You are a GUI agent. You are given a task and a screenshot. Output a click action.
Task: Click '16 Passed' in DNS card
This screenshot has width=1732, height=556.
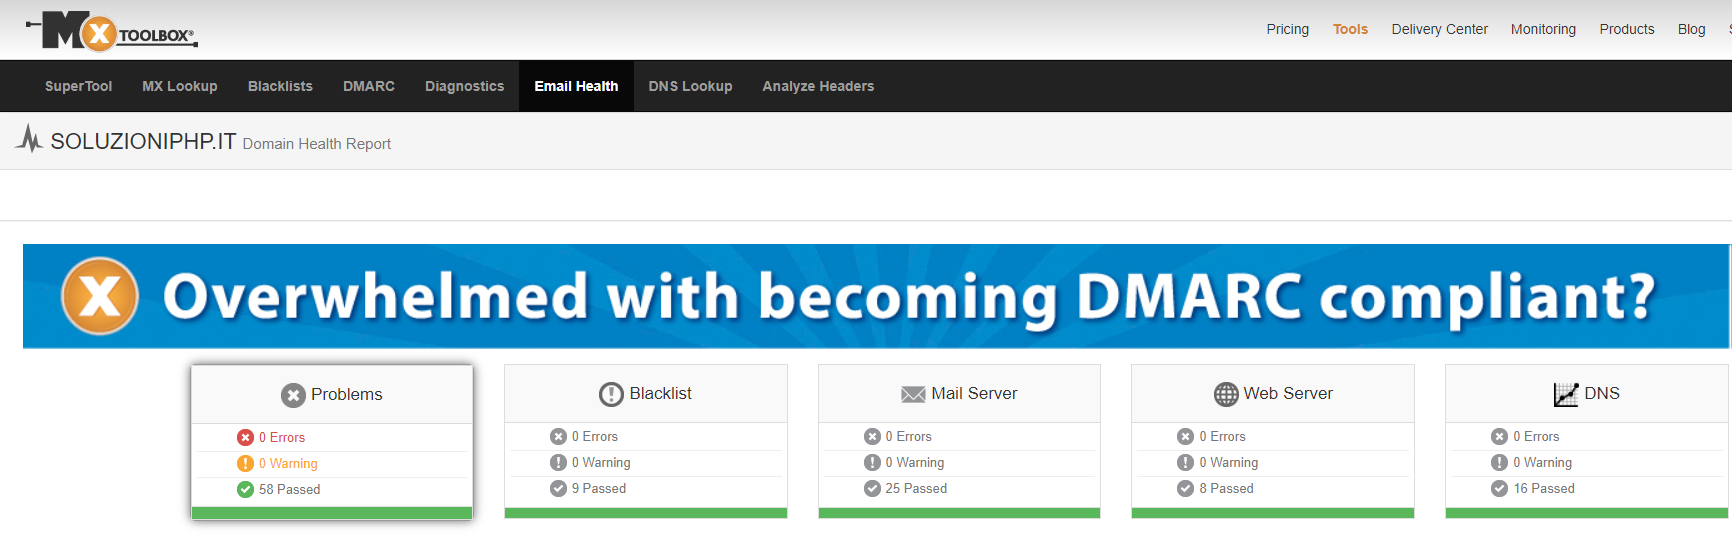tap(1544, 488)
